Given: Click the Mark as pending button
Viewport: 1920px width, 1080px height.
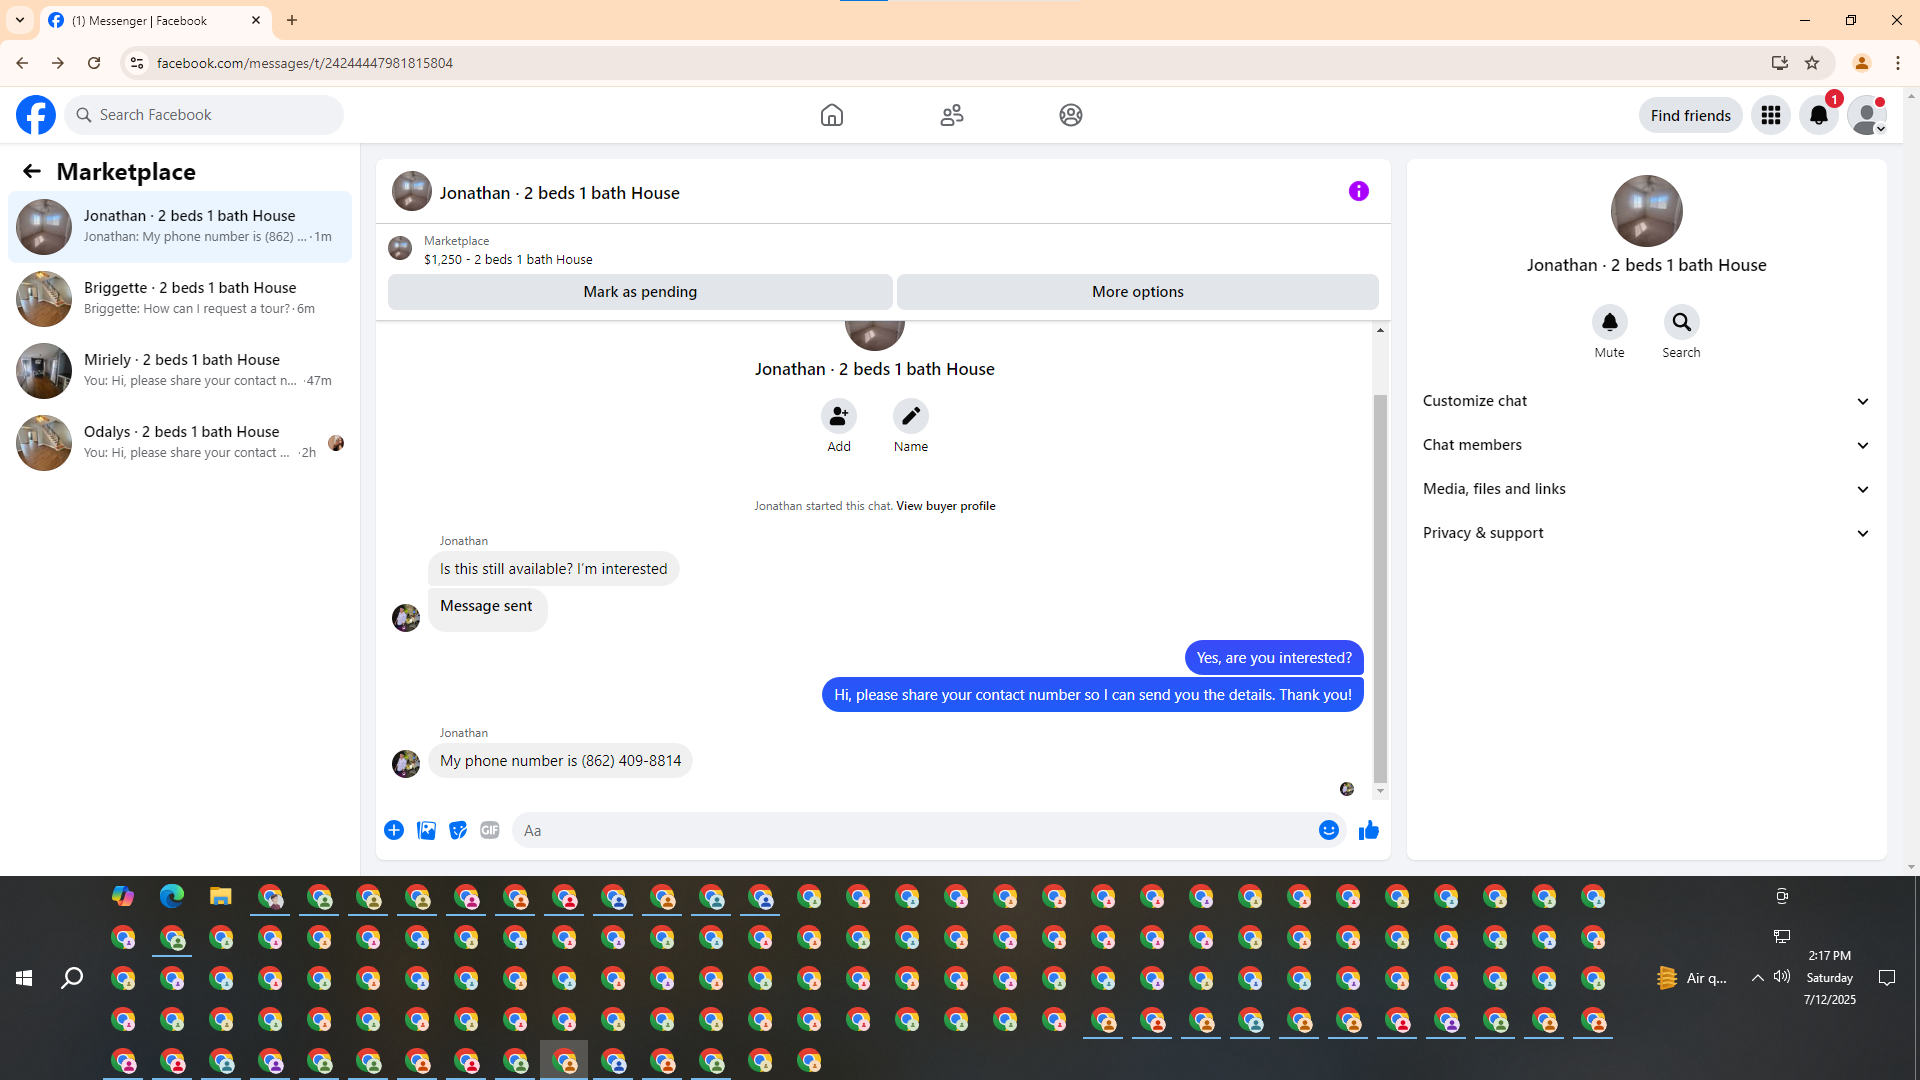Looking at the screenshot, I should coord(640,292).
